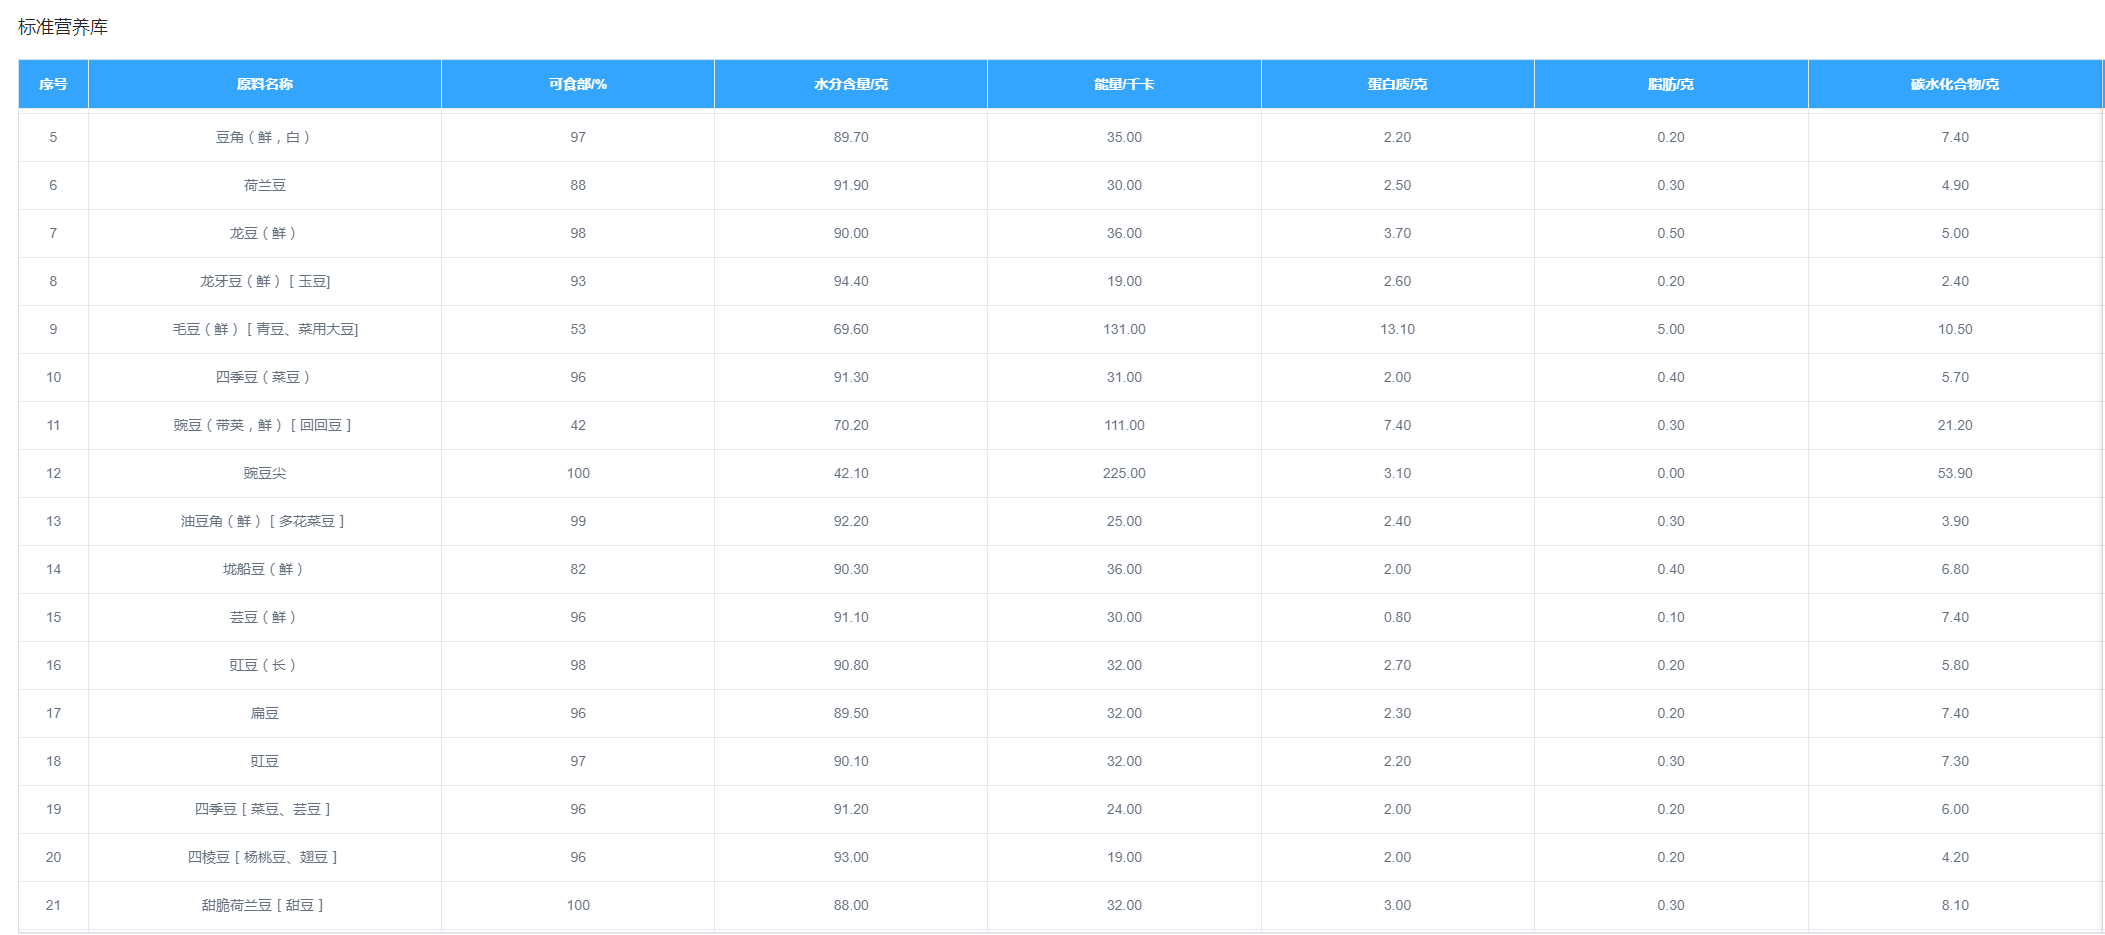Select 甜脆荷兰豆[甜豆] name cell
The width and height of the screenshot is (2105, 935).
coord(265,905)
